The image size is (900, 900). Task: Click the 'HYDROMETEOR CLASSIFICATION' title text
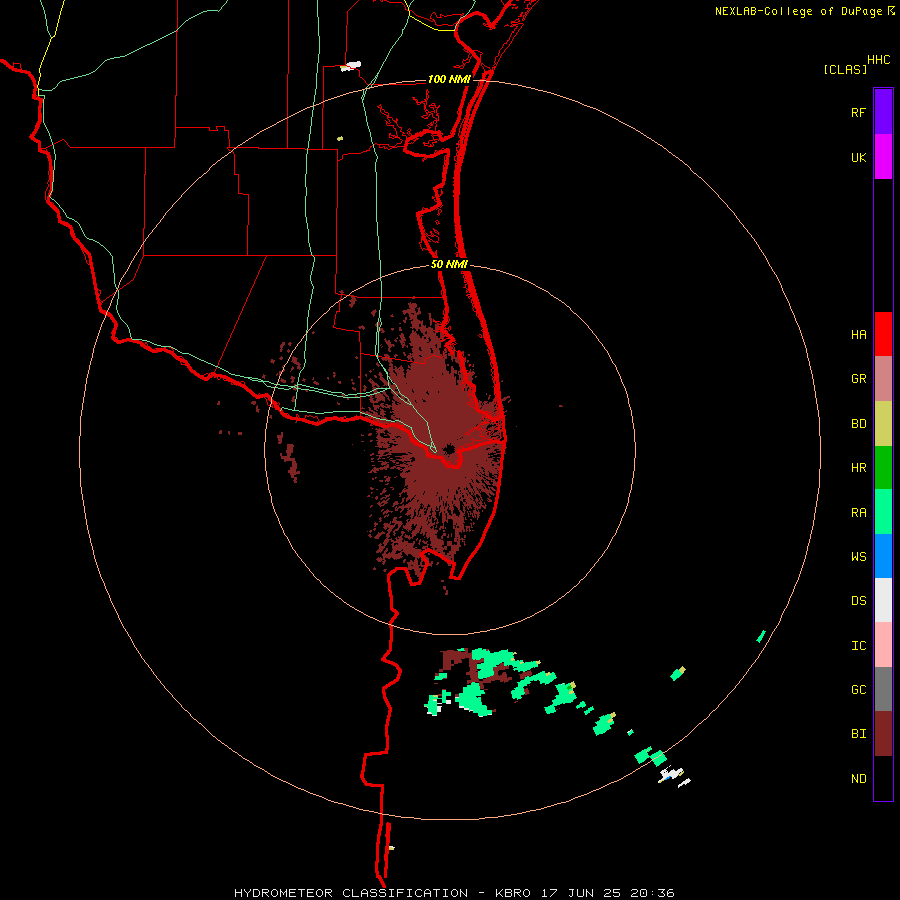click(351, 893)
